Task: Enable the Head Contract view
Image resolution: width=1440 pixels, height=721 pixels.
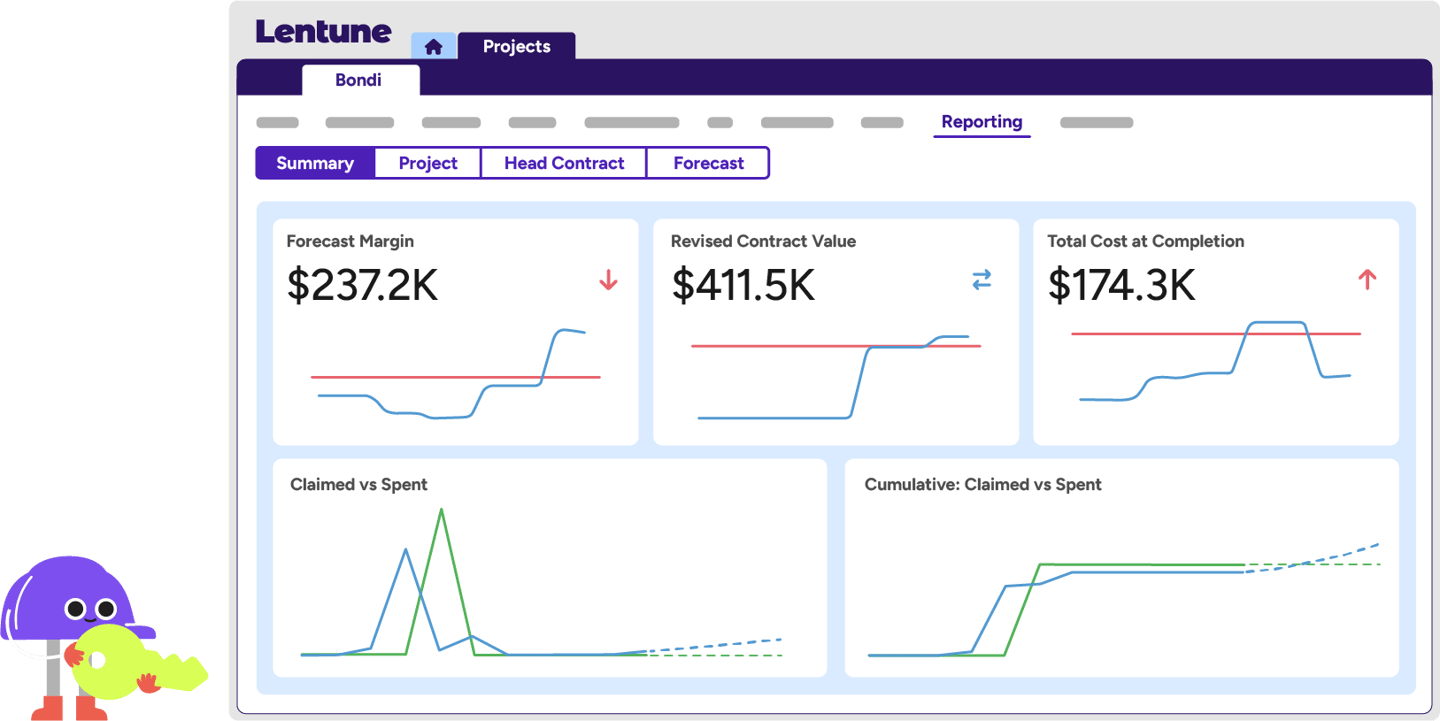Action: (x=564, y=162)
